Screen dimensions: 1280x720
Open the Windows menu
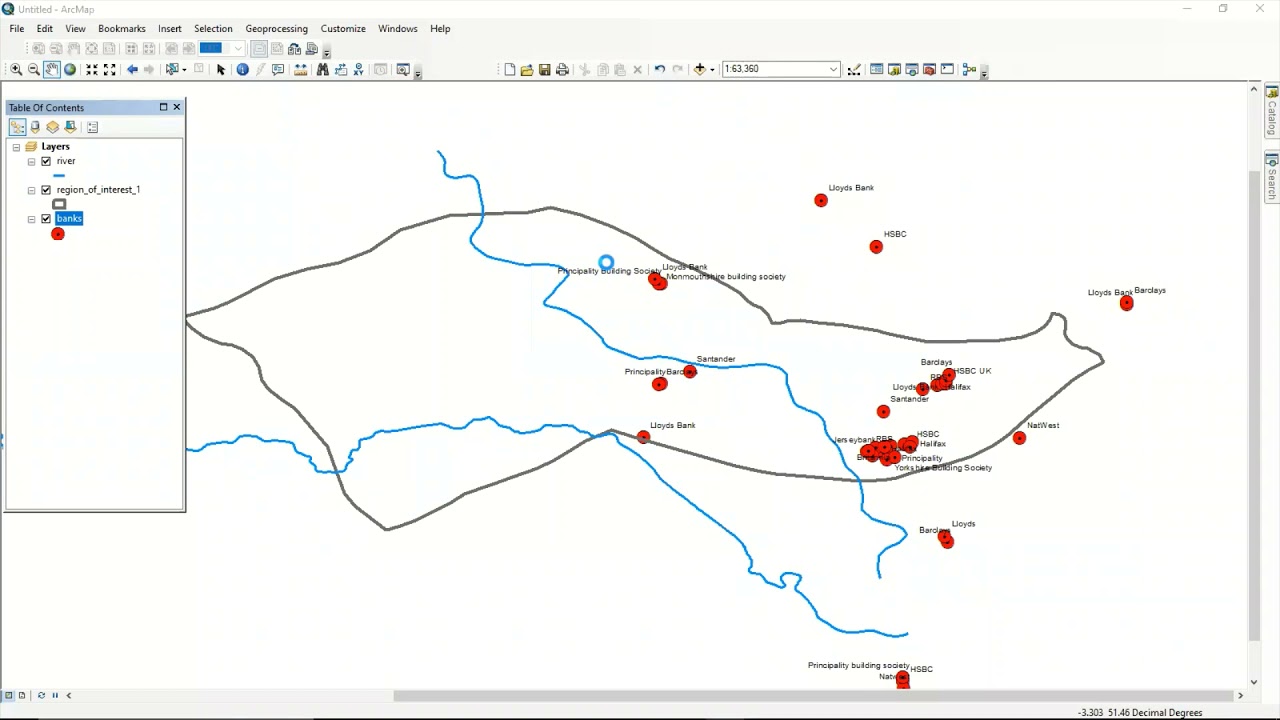point(398,28)
